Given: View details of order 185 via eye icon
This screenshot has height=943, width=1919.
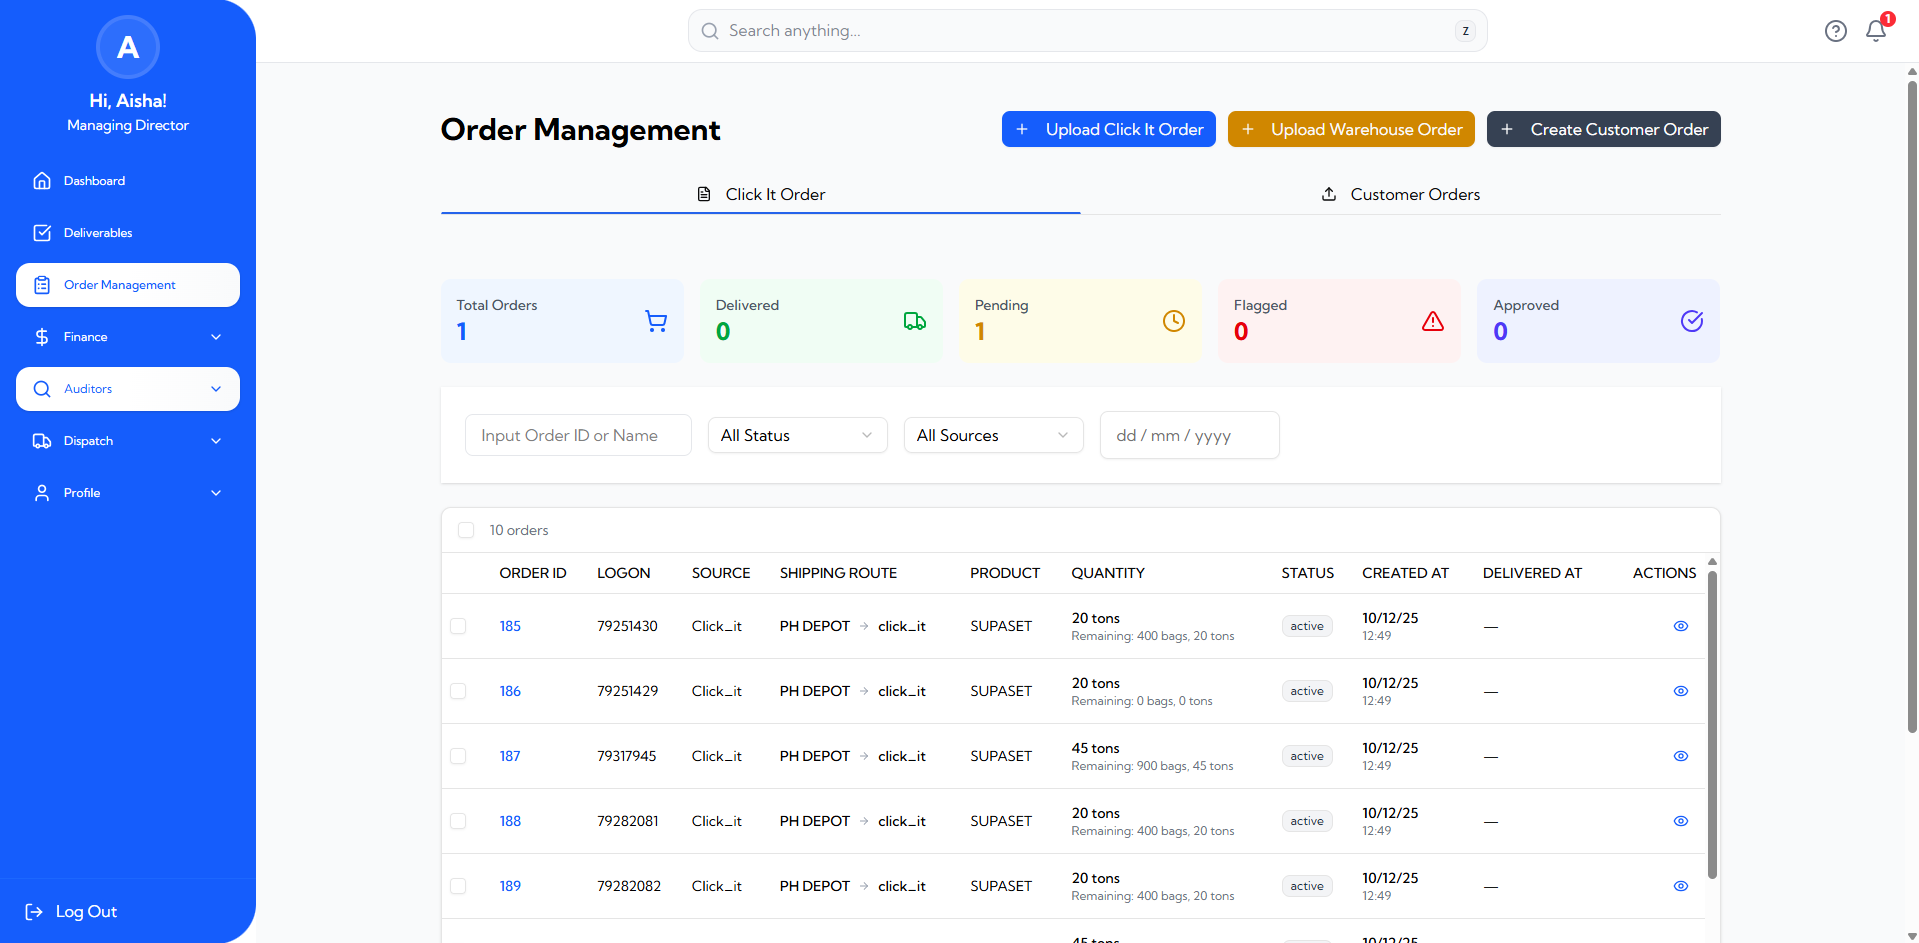Looking at the screenshot, I should tap(1680, 626).
